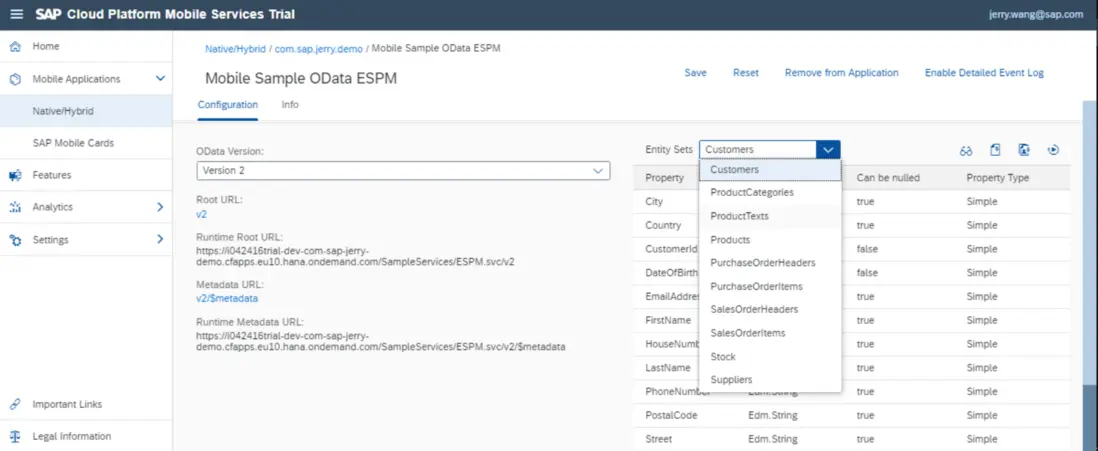Select Suppliers in the dropdown list
Image resolution: width=1098 pixels, height=451 pixels.
(731, 380)
